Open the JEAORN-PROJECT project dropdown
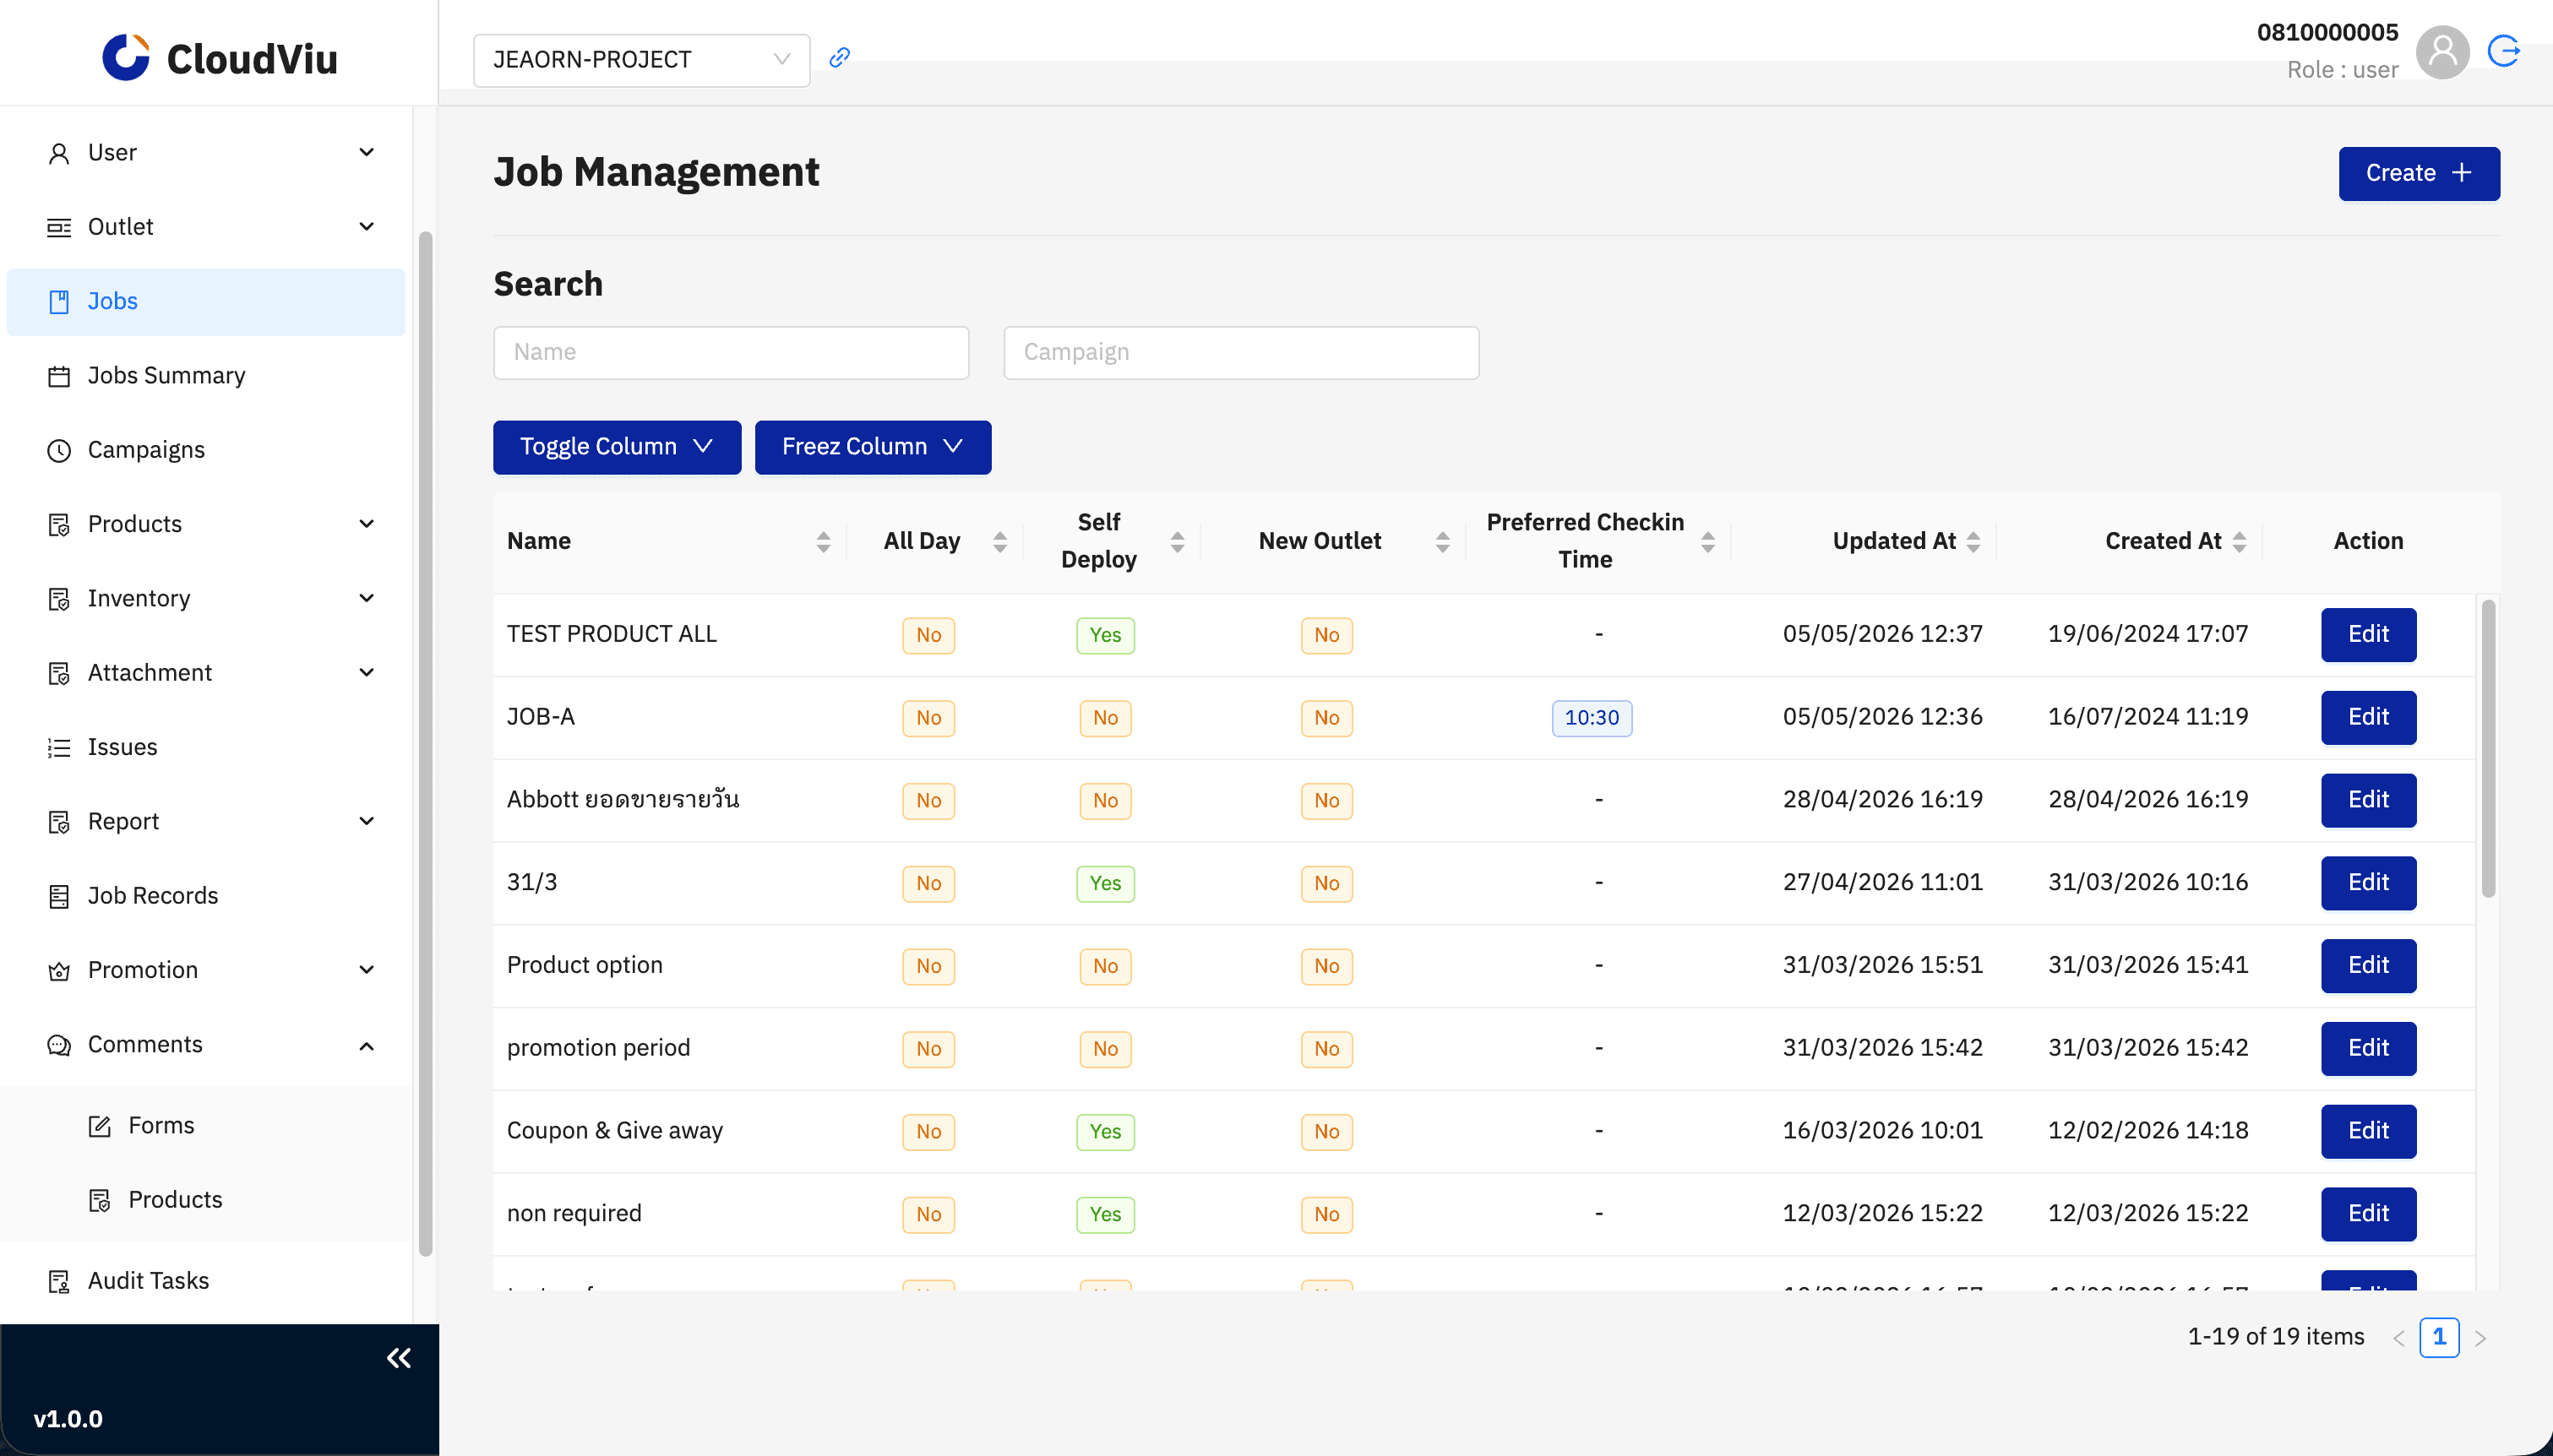The image size is (2553, 1456). click(641, 60)
